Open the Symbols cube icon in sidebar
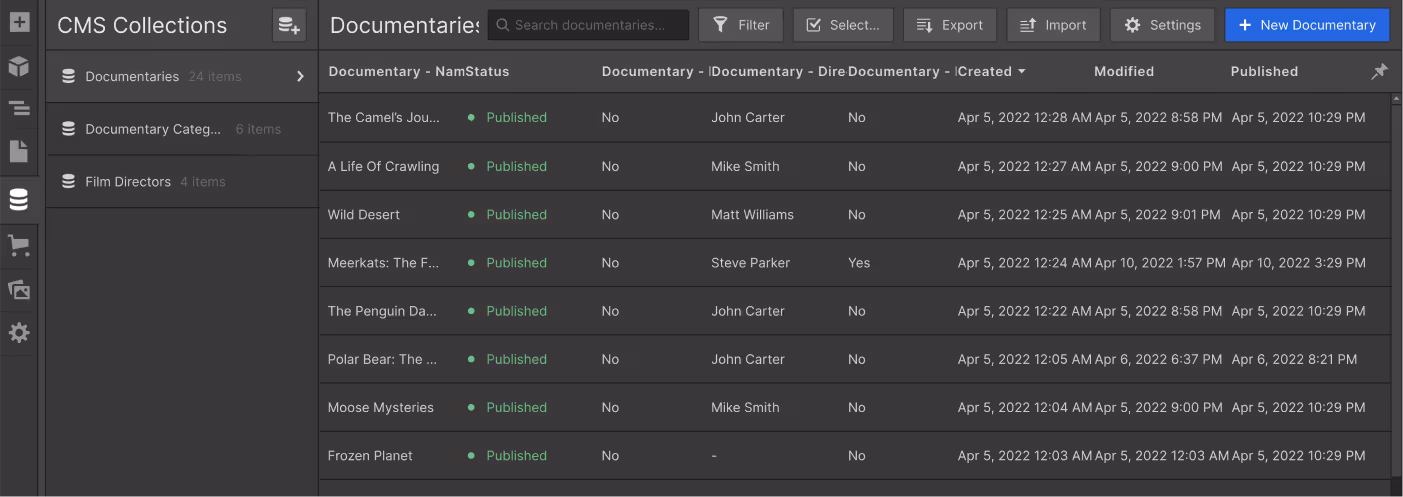Screen dimensions: 1403x497 point(18,66)
